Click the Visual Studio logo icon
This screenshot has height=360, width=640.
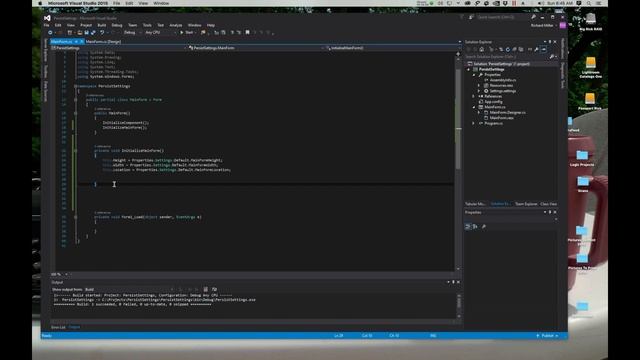coord(47,18)
